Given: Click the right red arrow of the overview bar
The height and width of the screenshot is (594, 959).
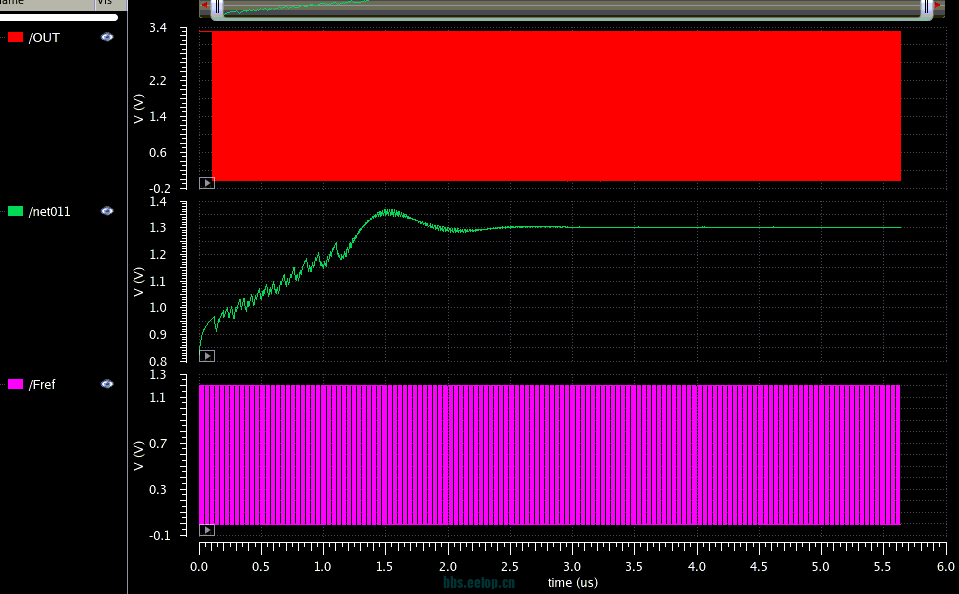Looking at the screenshot, I should (x=938, y=5).
